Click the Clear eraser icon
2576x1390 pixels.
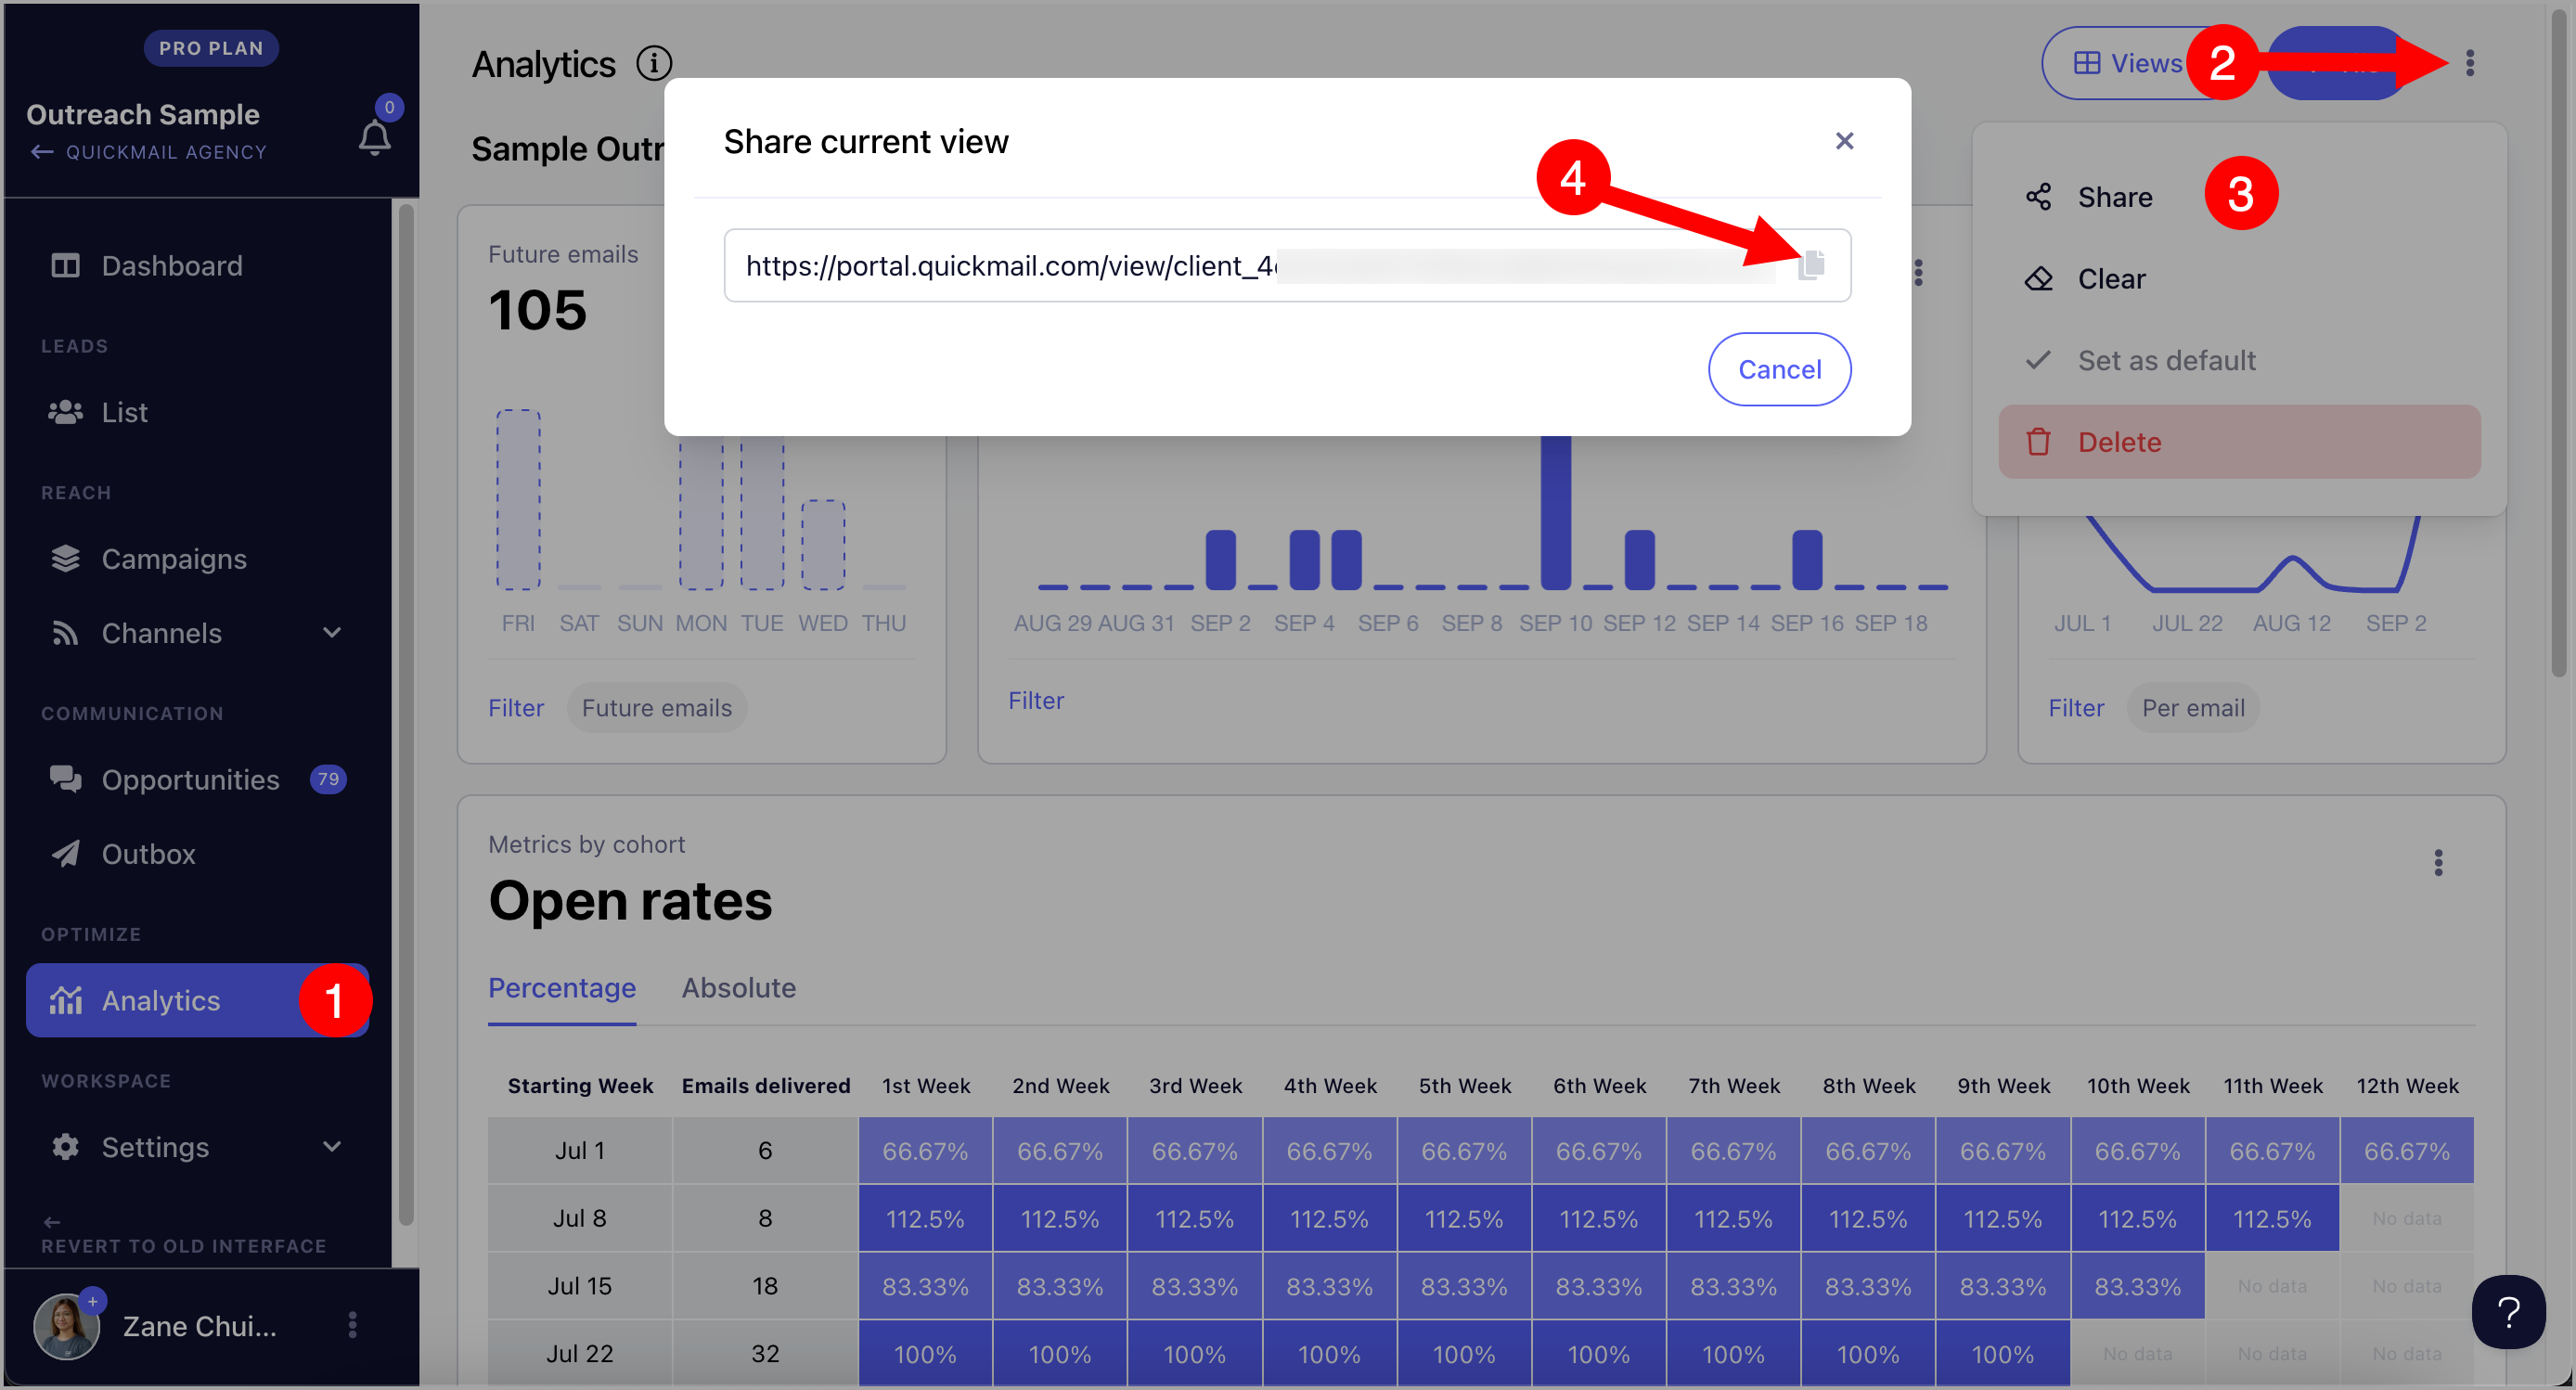(x=2038, y=279)
